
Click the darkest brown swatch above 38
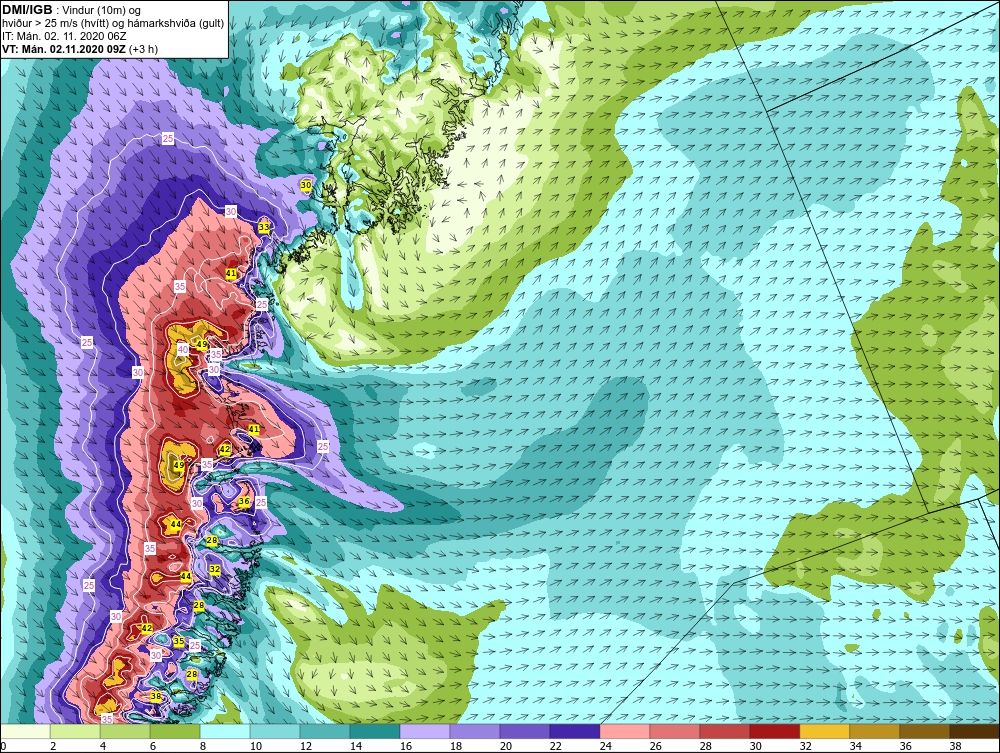pos(974,731)
